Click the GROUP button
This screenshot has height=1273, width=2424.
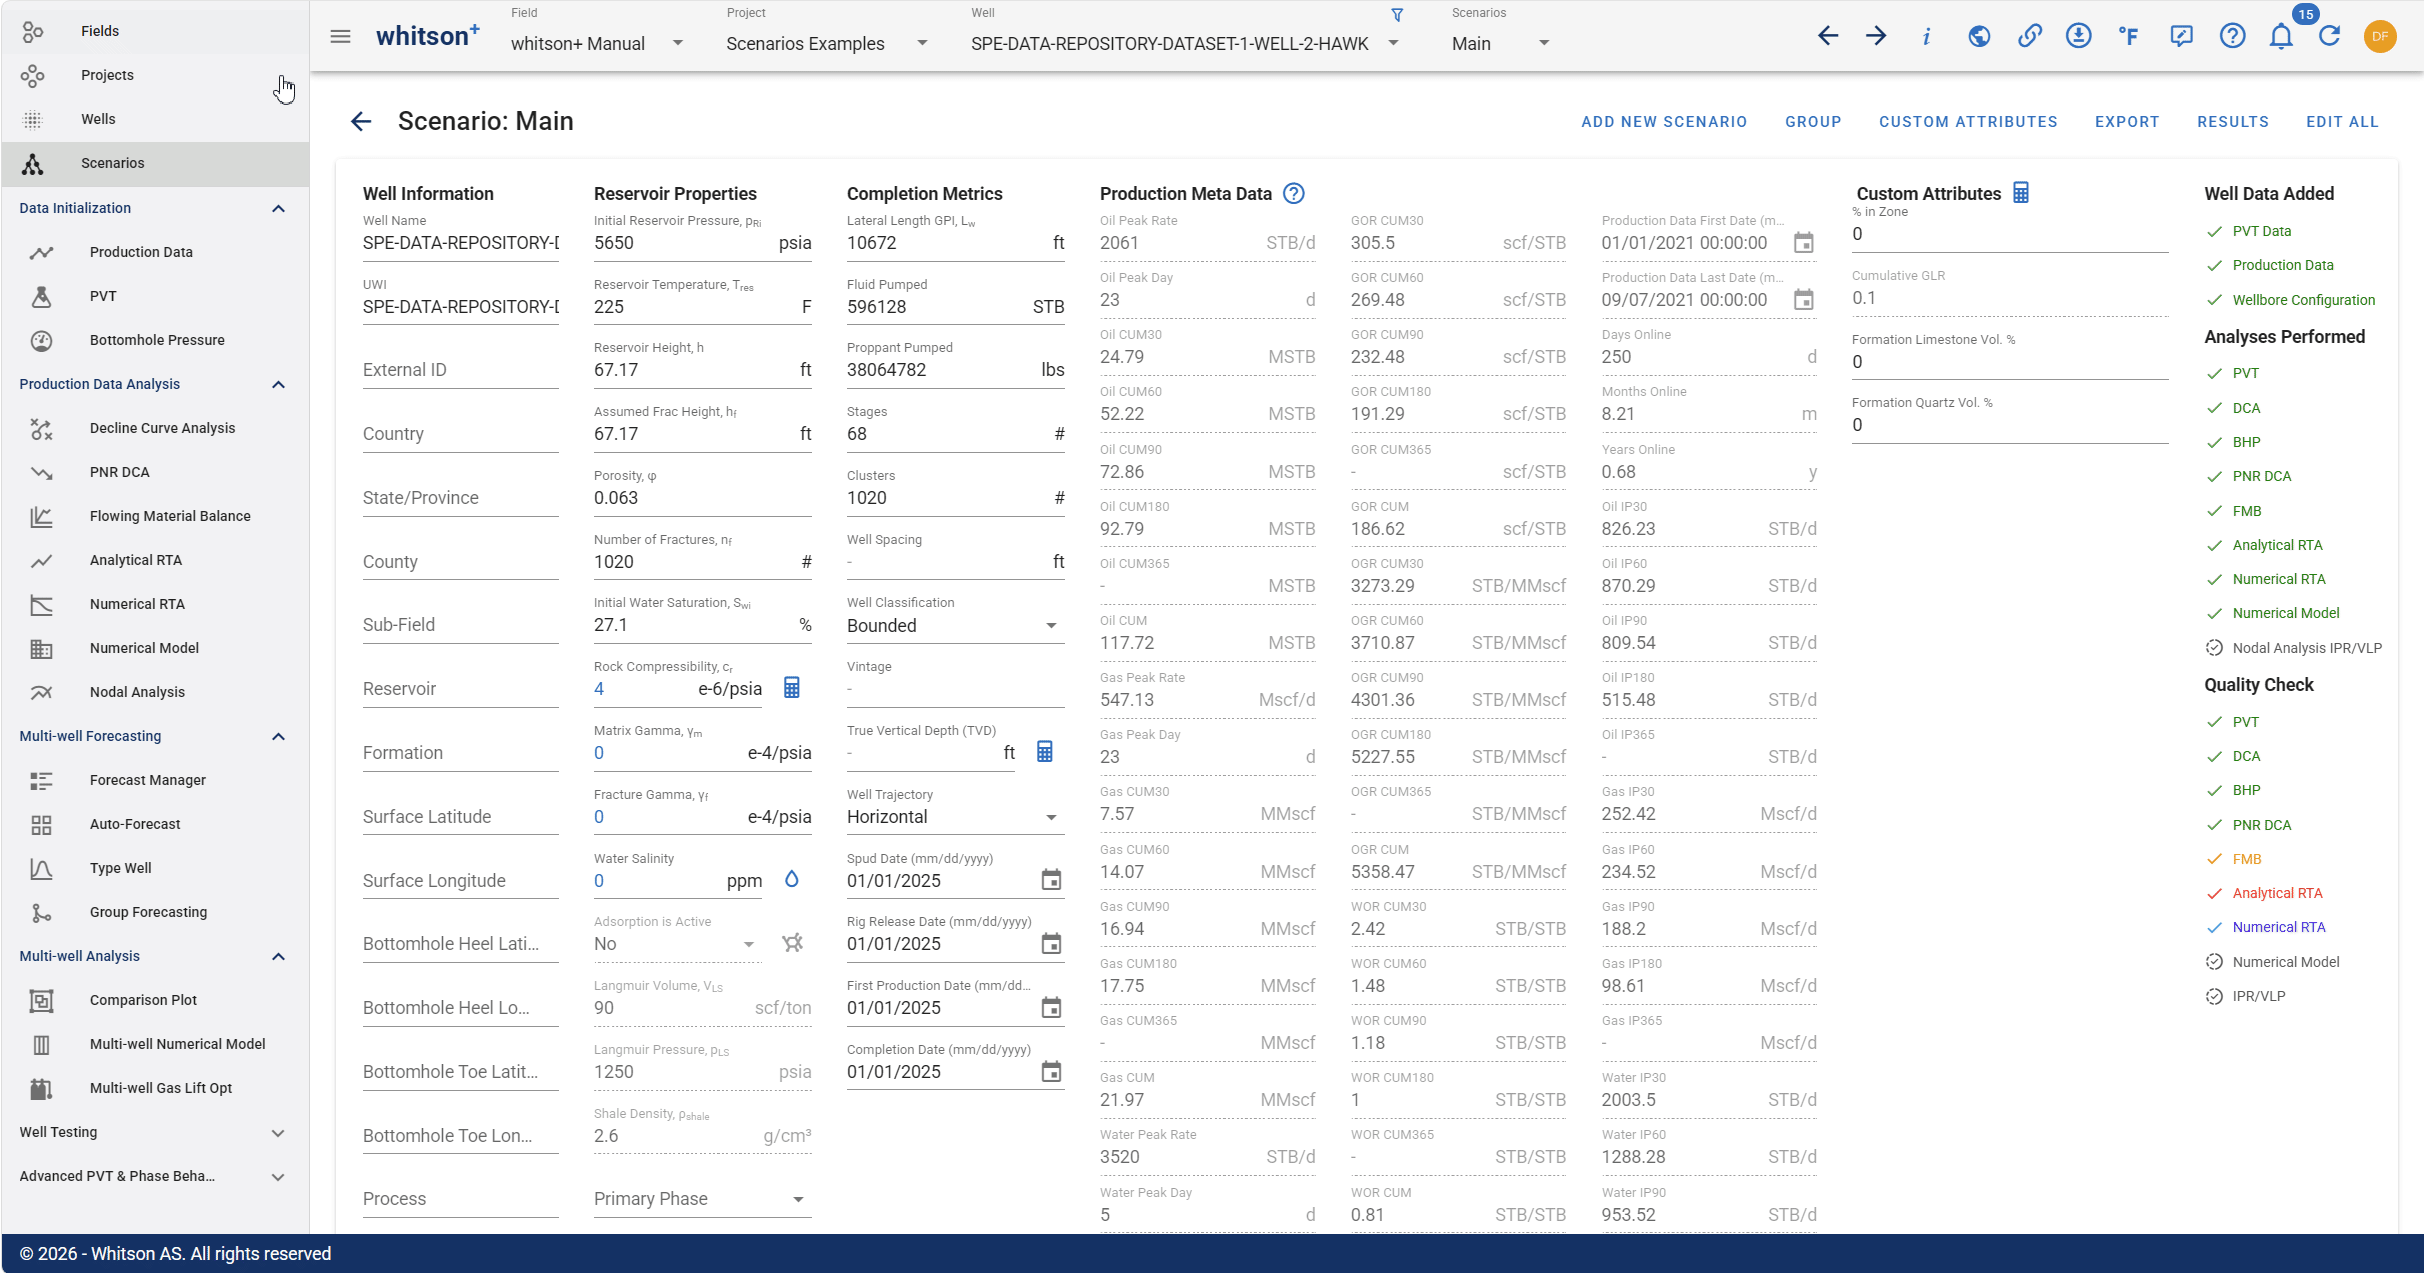(x=1813, y=122)
